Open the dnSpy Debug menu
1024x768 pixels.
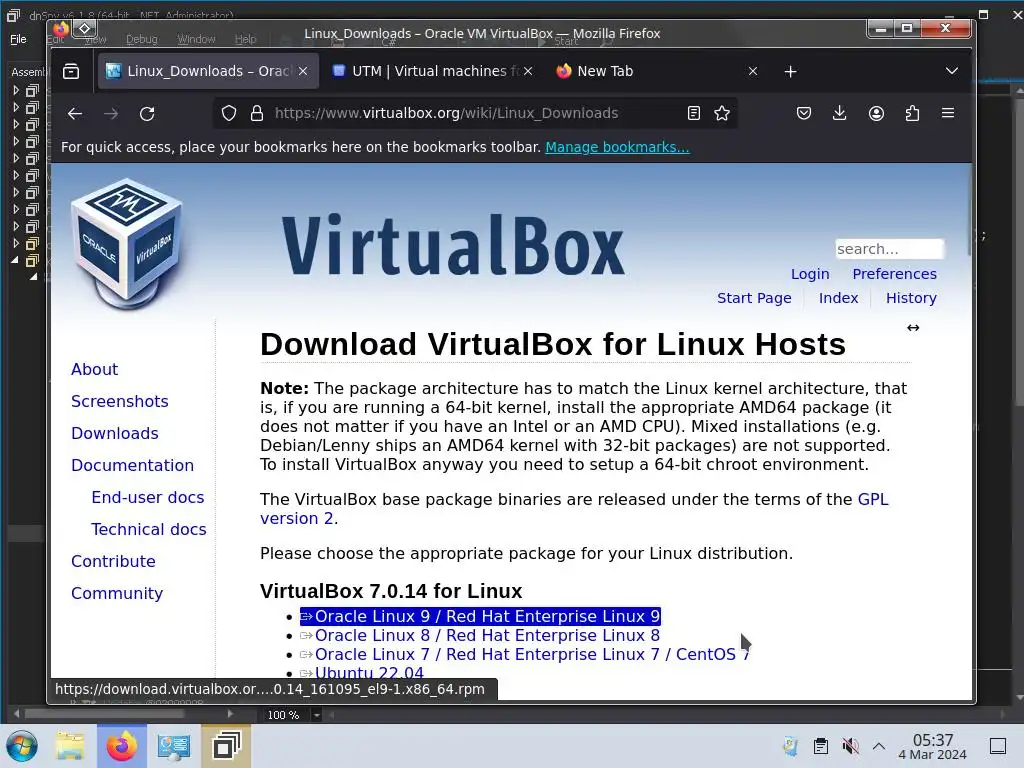click(142, 39)
